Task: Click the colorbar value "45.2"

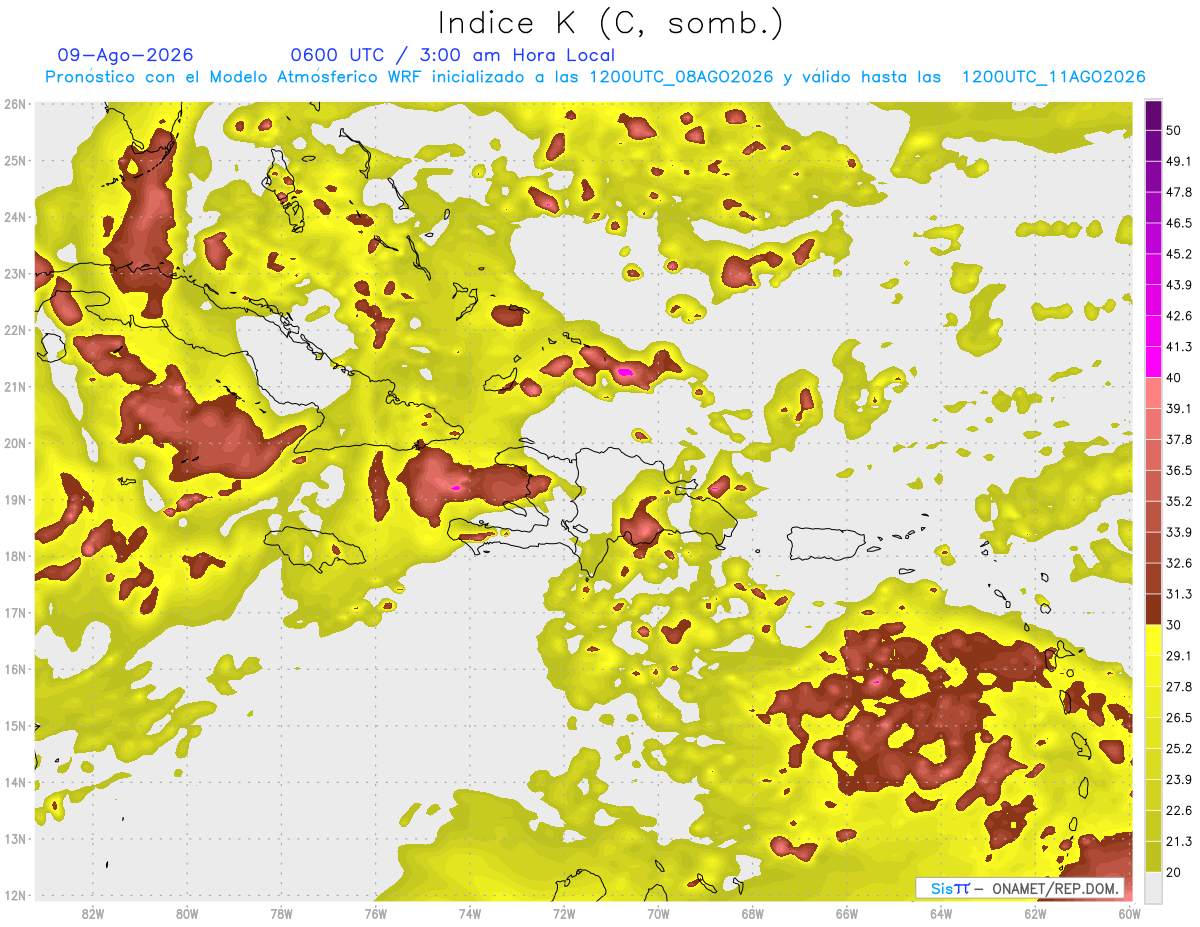Action: [x=1179, y=254]
